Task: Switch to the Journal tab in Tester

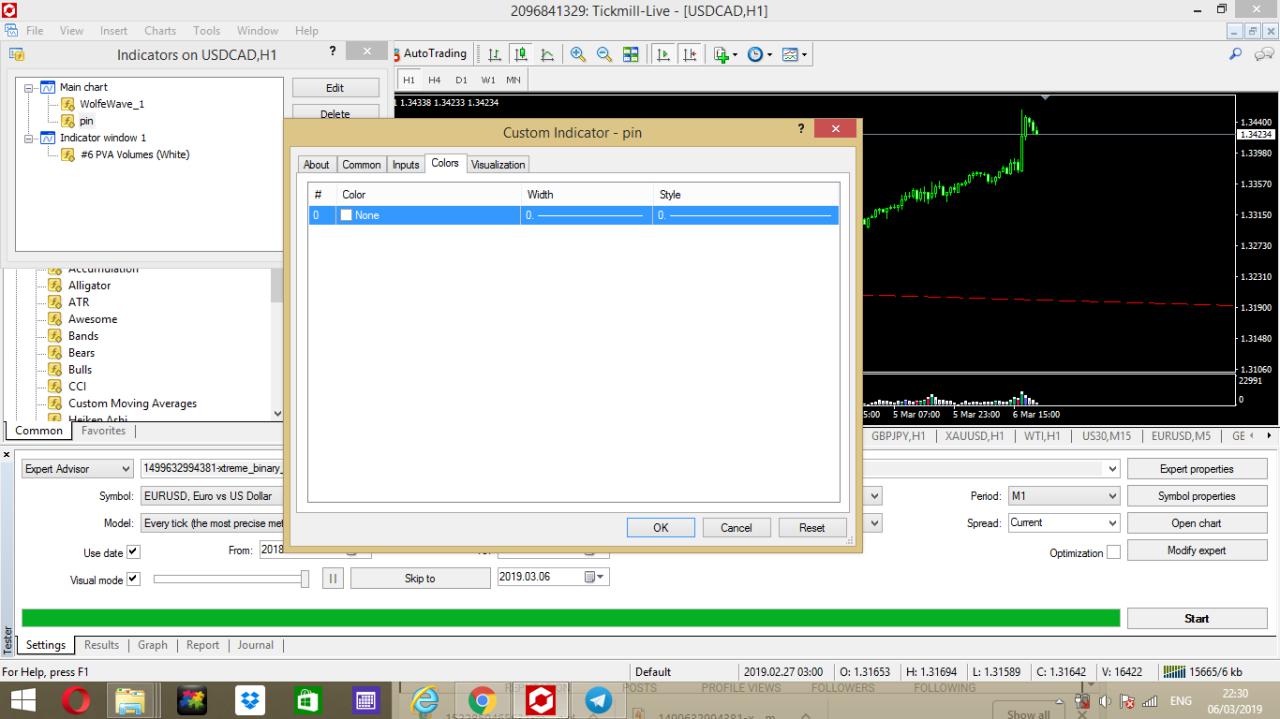Action: click(255, 645)
